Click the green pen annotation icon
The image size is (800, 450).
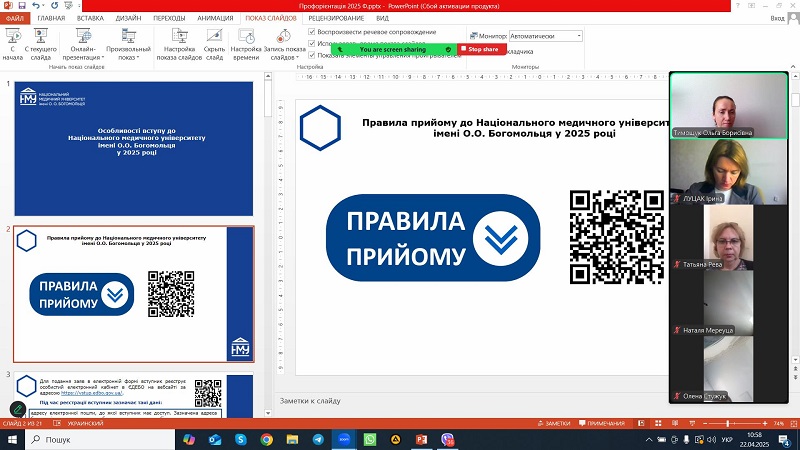(x=17, y=409)
